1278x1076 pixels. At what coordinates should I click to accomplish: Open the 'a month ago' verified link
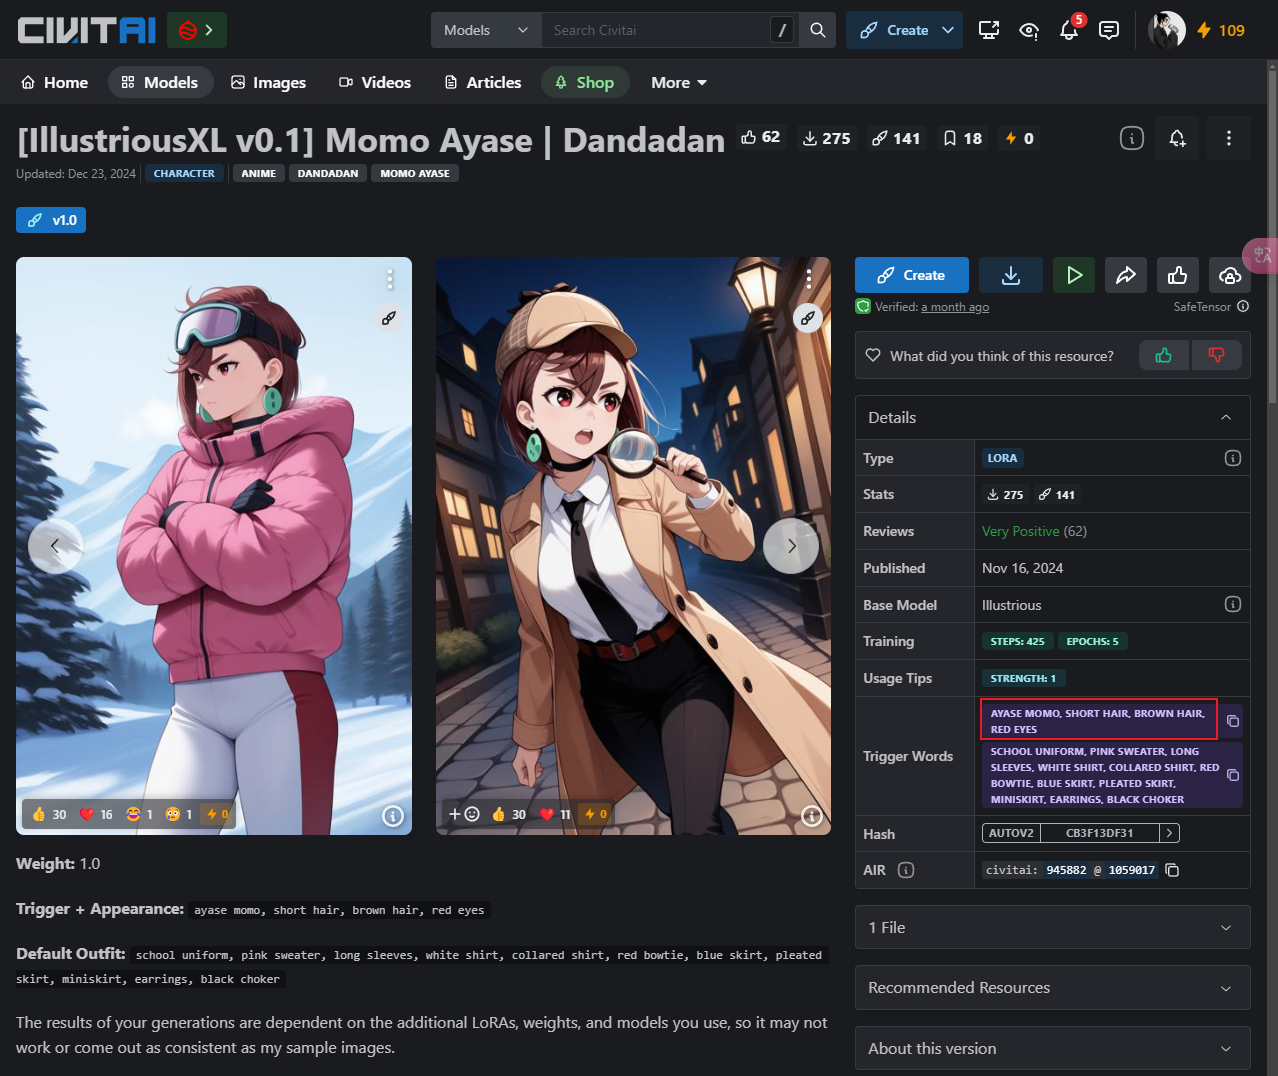pyautogui.click(x=955, y=307)
